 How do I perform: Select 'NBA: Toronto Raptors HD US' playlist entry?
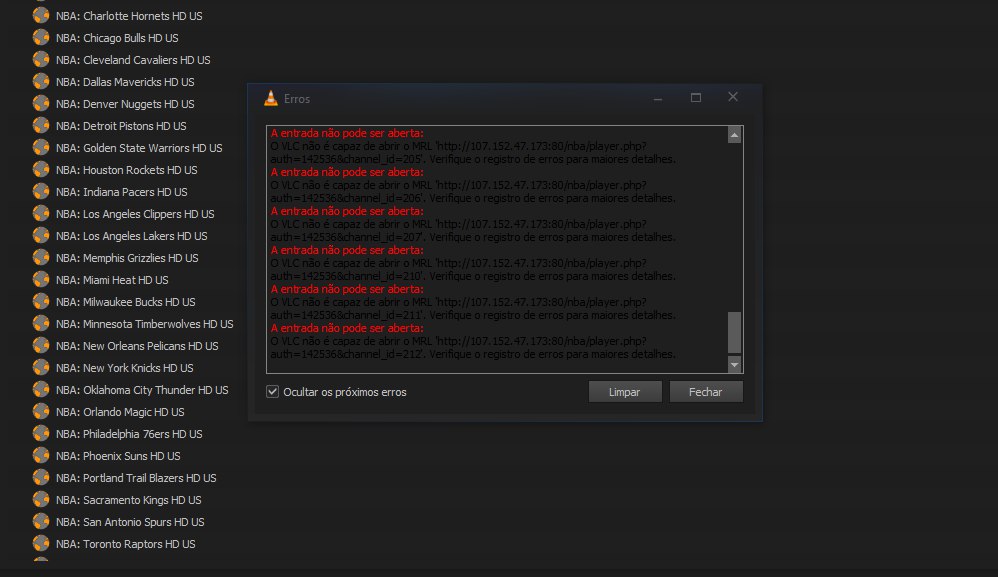125,544
